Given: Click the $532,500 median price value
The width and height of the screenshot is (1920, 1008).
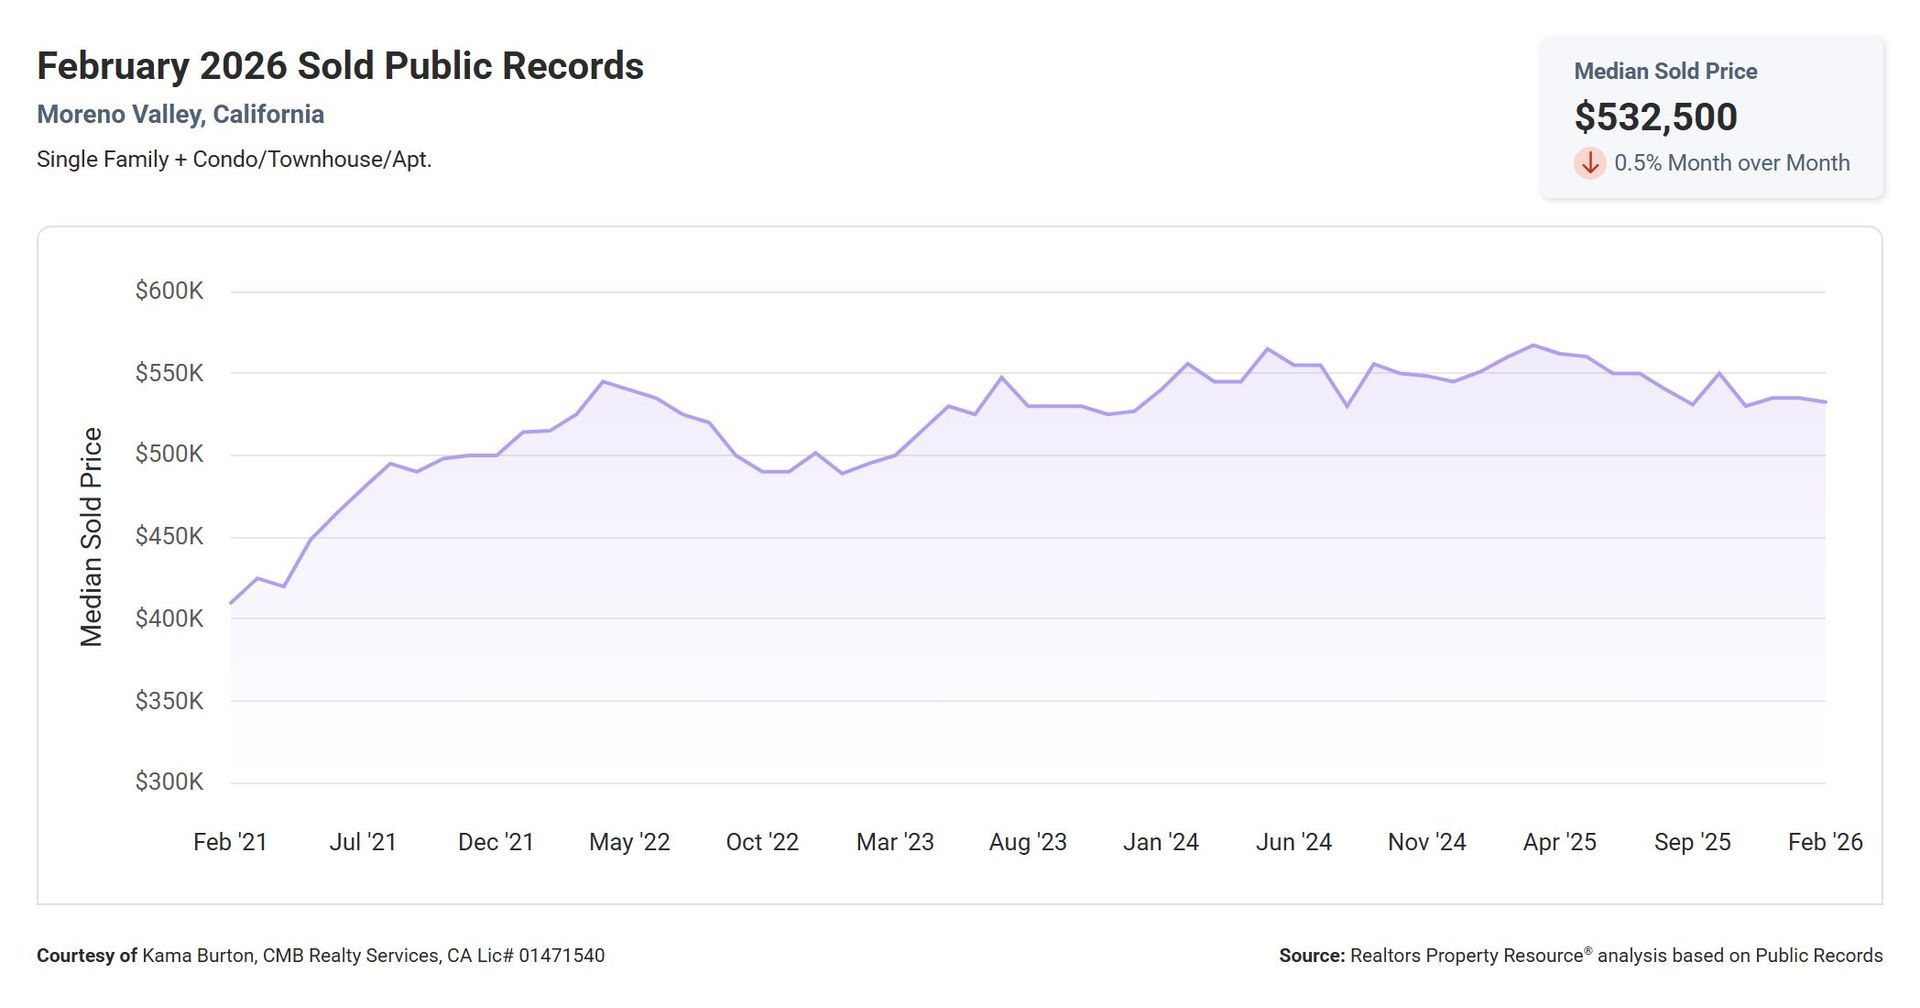Looking at the screenshot, I should click(1655, 117).
